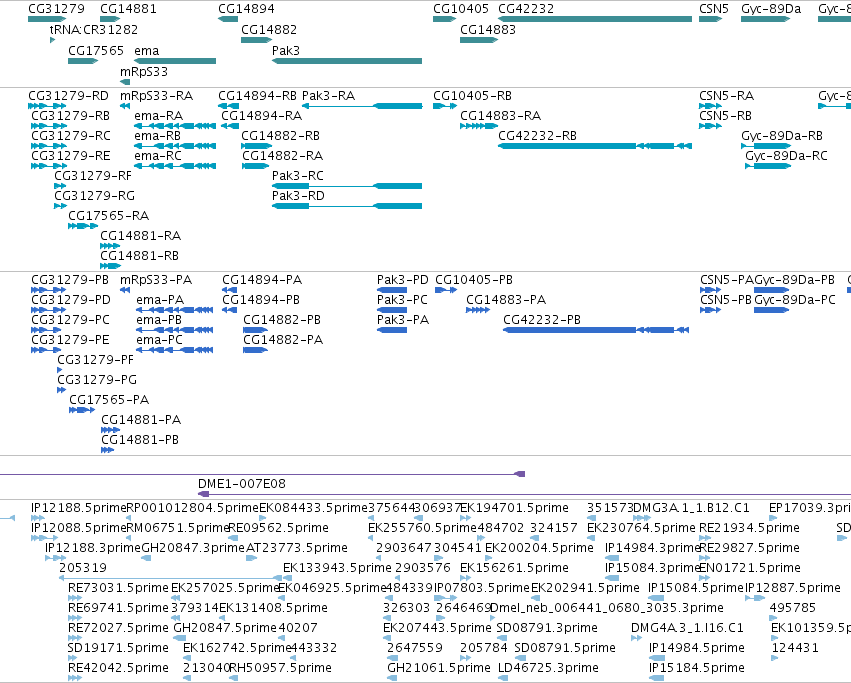Click the CG14883 gene label
Screen dimensions: 851x683
click(x=488, y=29)
